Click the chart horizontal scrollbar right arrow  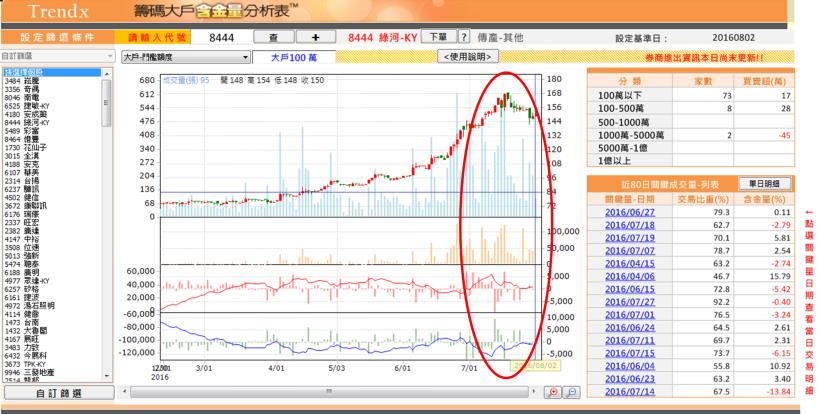(533, 391)
